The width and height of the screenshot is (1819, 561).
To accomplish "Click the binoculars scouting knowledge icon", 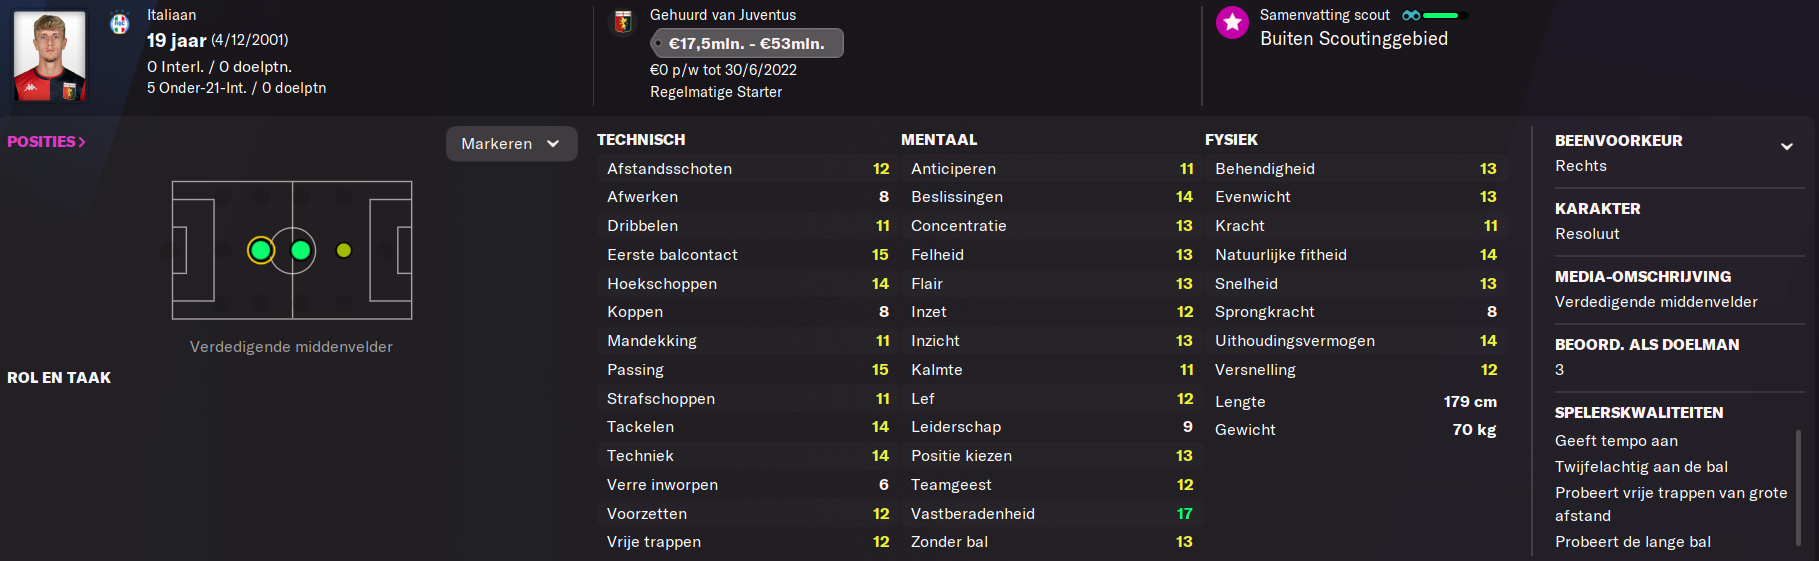I will (1411, 15).
